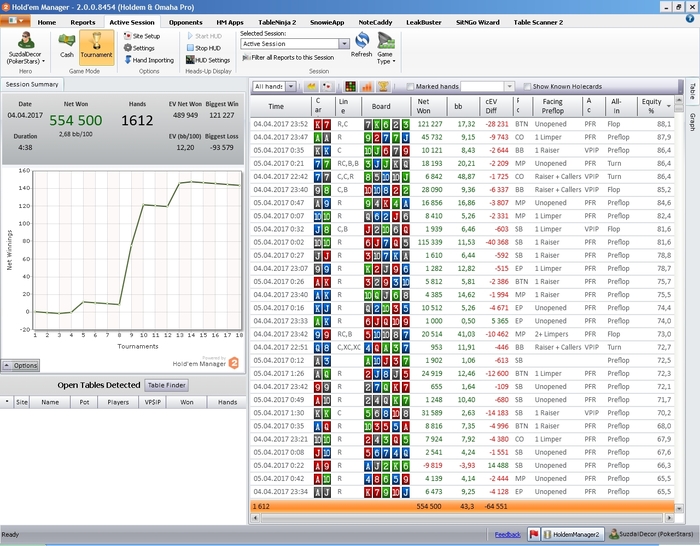
Task: Open Site Setup options
Action: (142, 36)
